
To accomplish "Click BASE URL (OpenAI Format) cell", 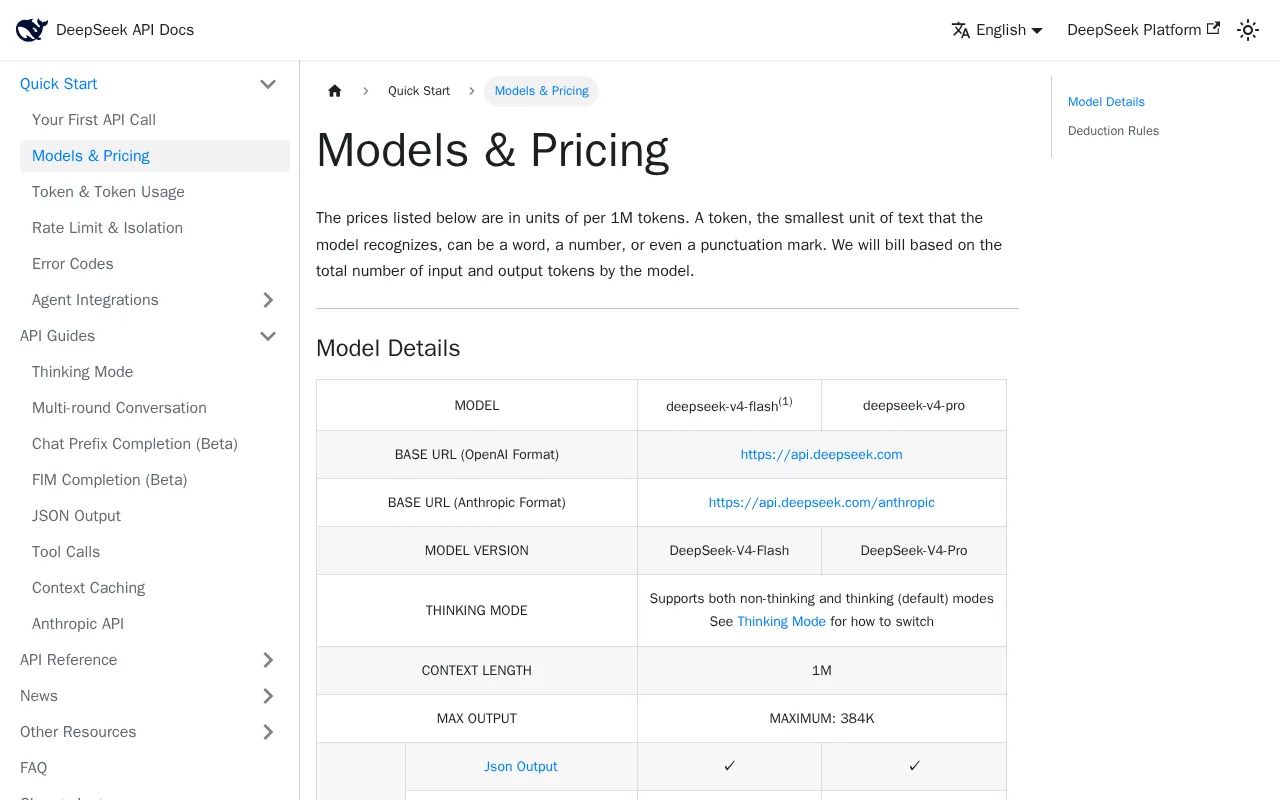I will [477, 454].
